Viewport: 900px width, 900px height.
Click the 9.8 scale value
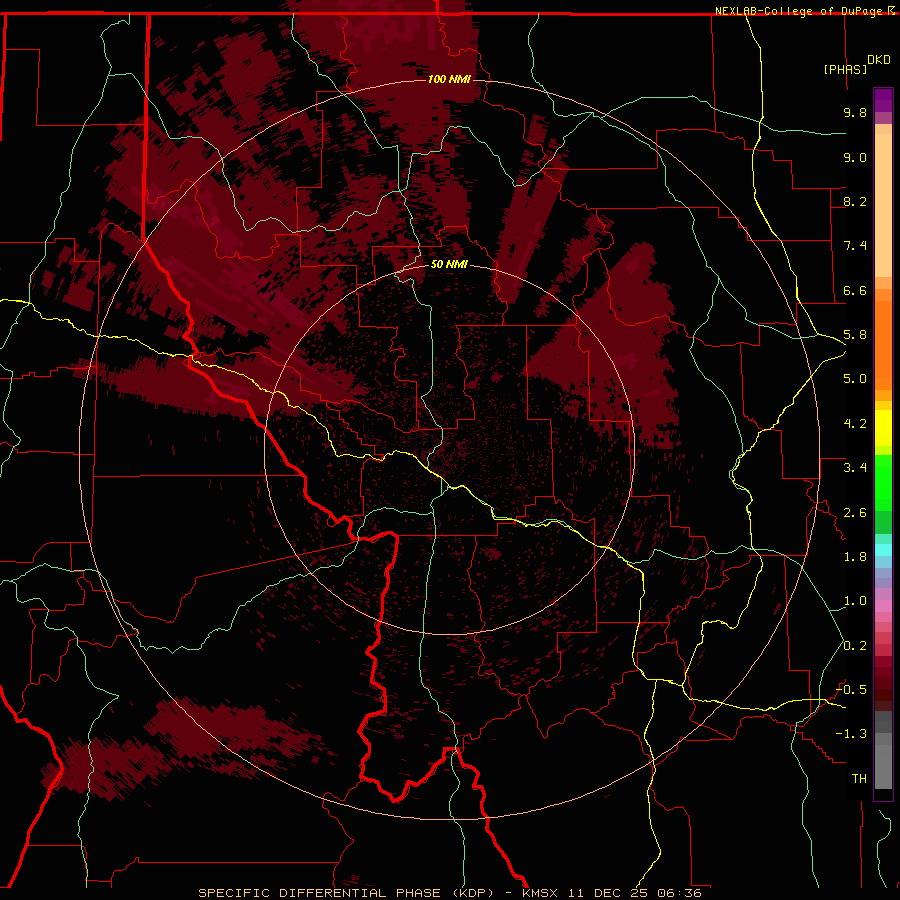[855, 112]
